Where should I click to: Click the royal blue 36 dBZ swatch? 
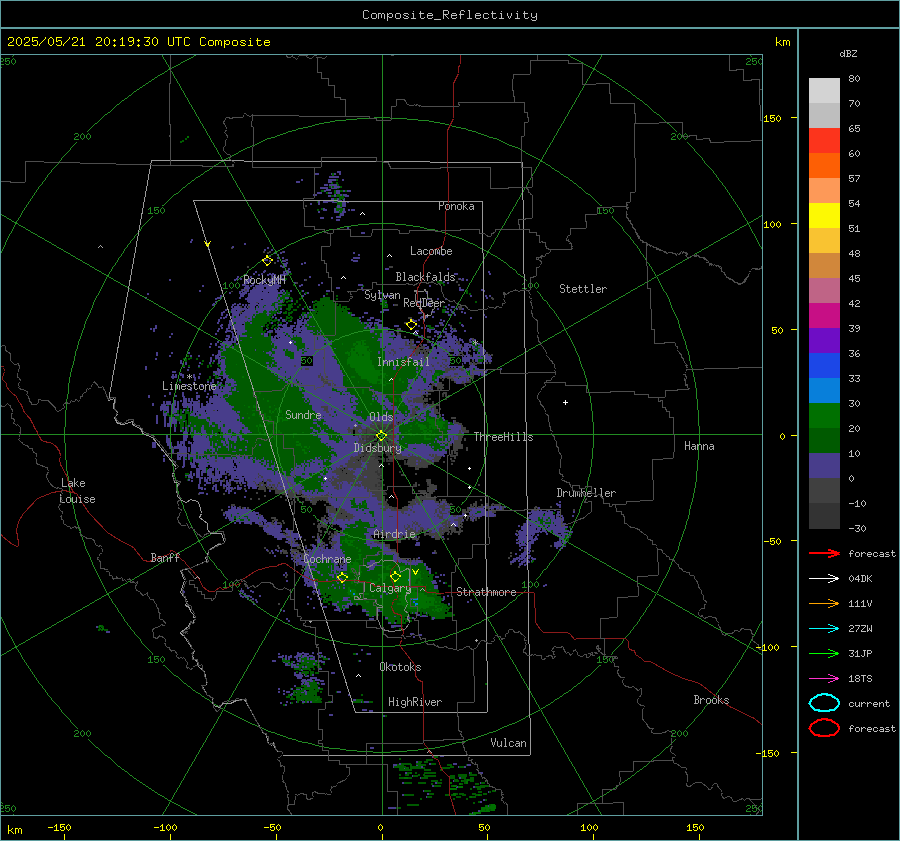[x=824, y=366]
